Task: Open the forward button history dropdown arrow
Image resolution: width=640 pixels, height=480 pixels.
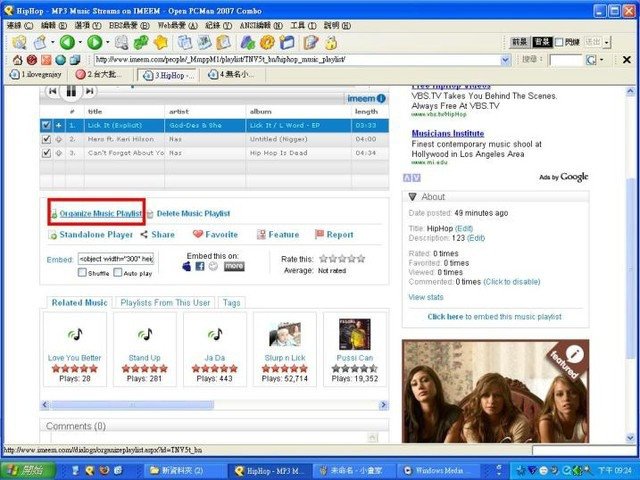Action: pyautogui.click(x=107, y=42)
